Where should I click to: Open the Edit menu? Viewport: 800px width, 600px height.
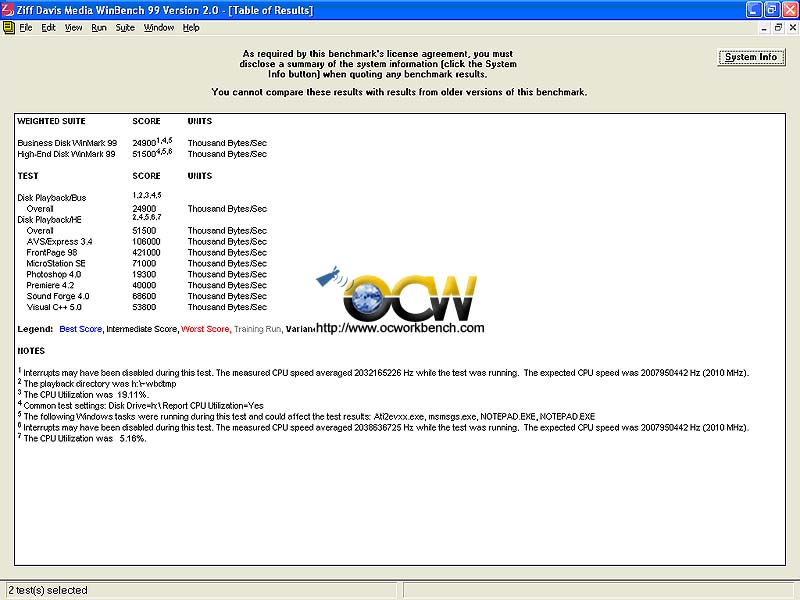48,28
